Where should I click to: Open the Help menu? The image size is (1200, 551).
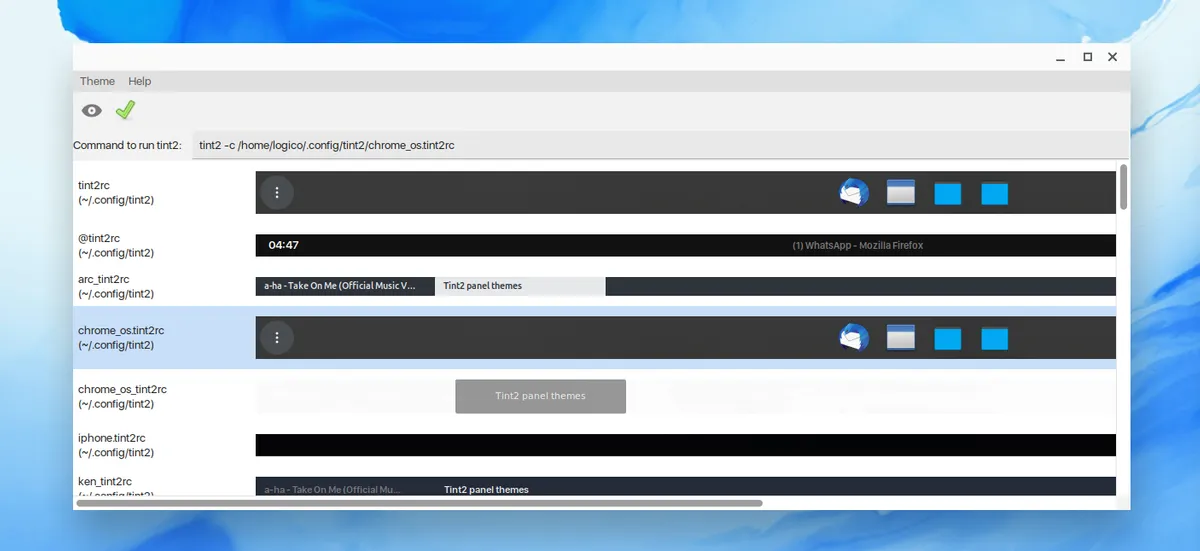click(x=140, y=81)
